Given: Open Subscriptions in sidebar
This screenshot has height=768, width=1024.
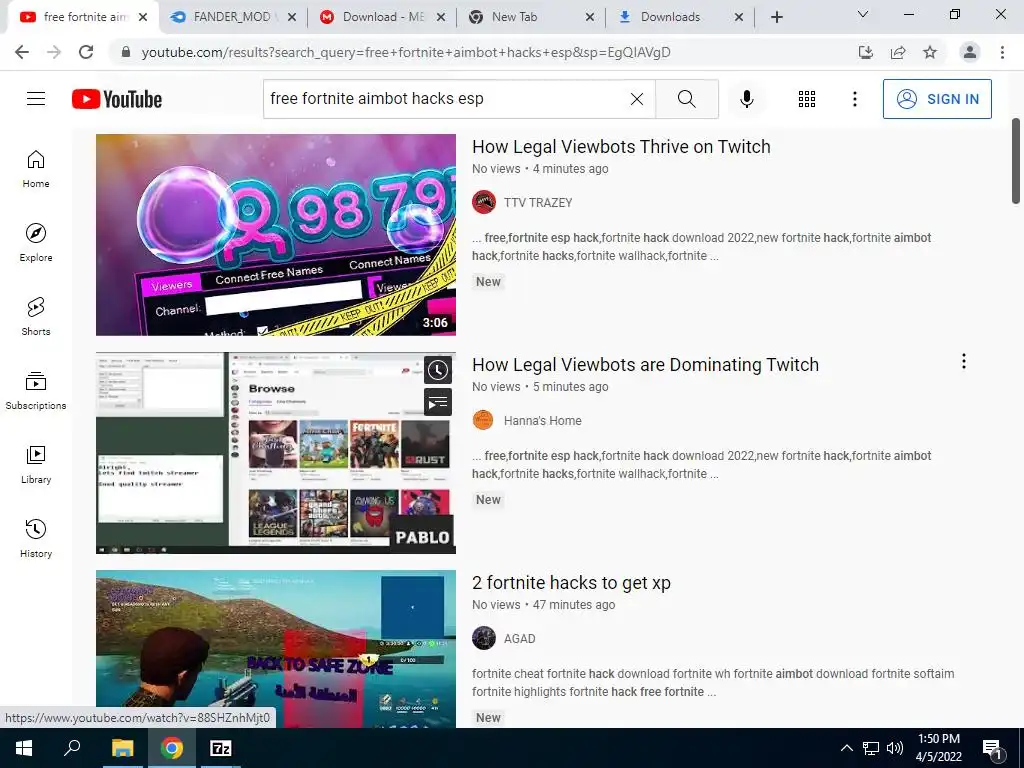Looking at the screenshot, I should coord(36,391).
